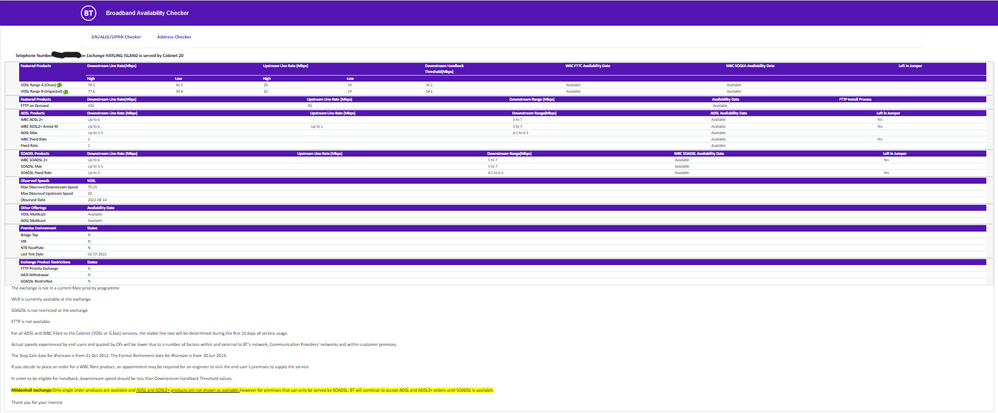Select the SOADSL Fixed Rate row label
The height and width of the screenshot is (413, 998).
tap(34, 172)
